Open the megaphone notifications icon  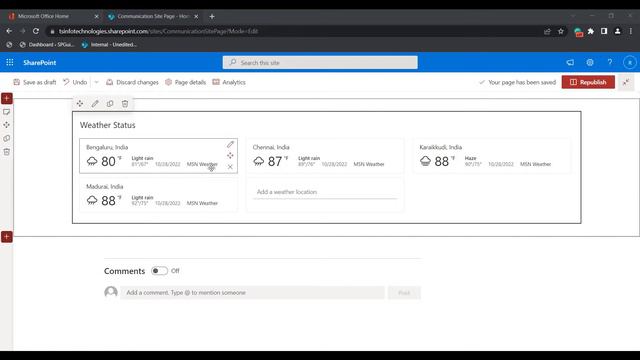point(570,62)
